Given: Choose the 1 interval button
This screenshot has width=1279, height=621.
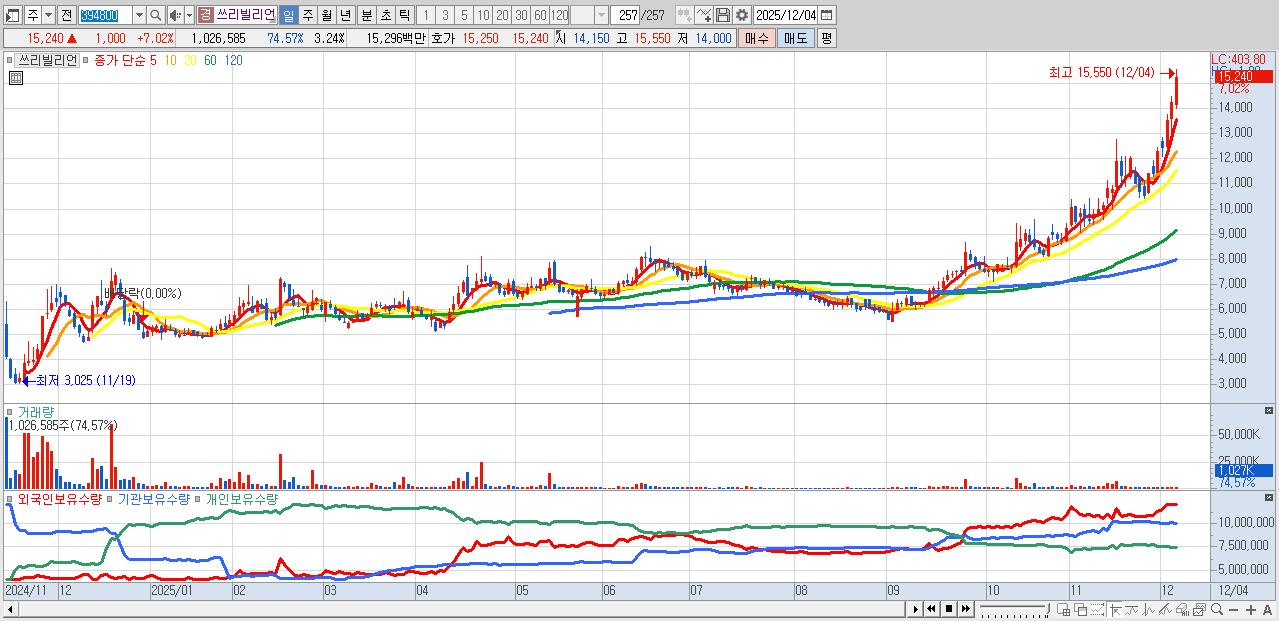Looking at the screenshot, I should (x=426, y=15).
